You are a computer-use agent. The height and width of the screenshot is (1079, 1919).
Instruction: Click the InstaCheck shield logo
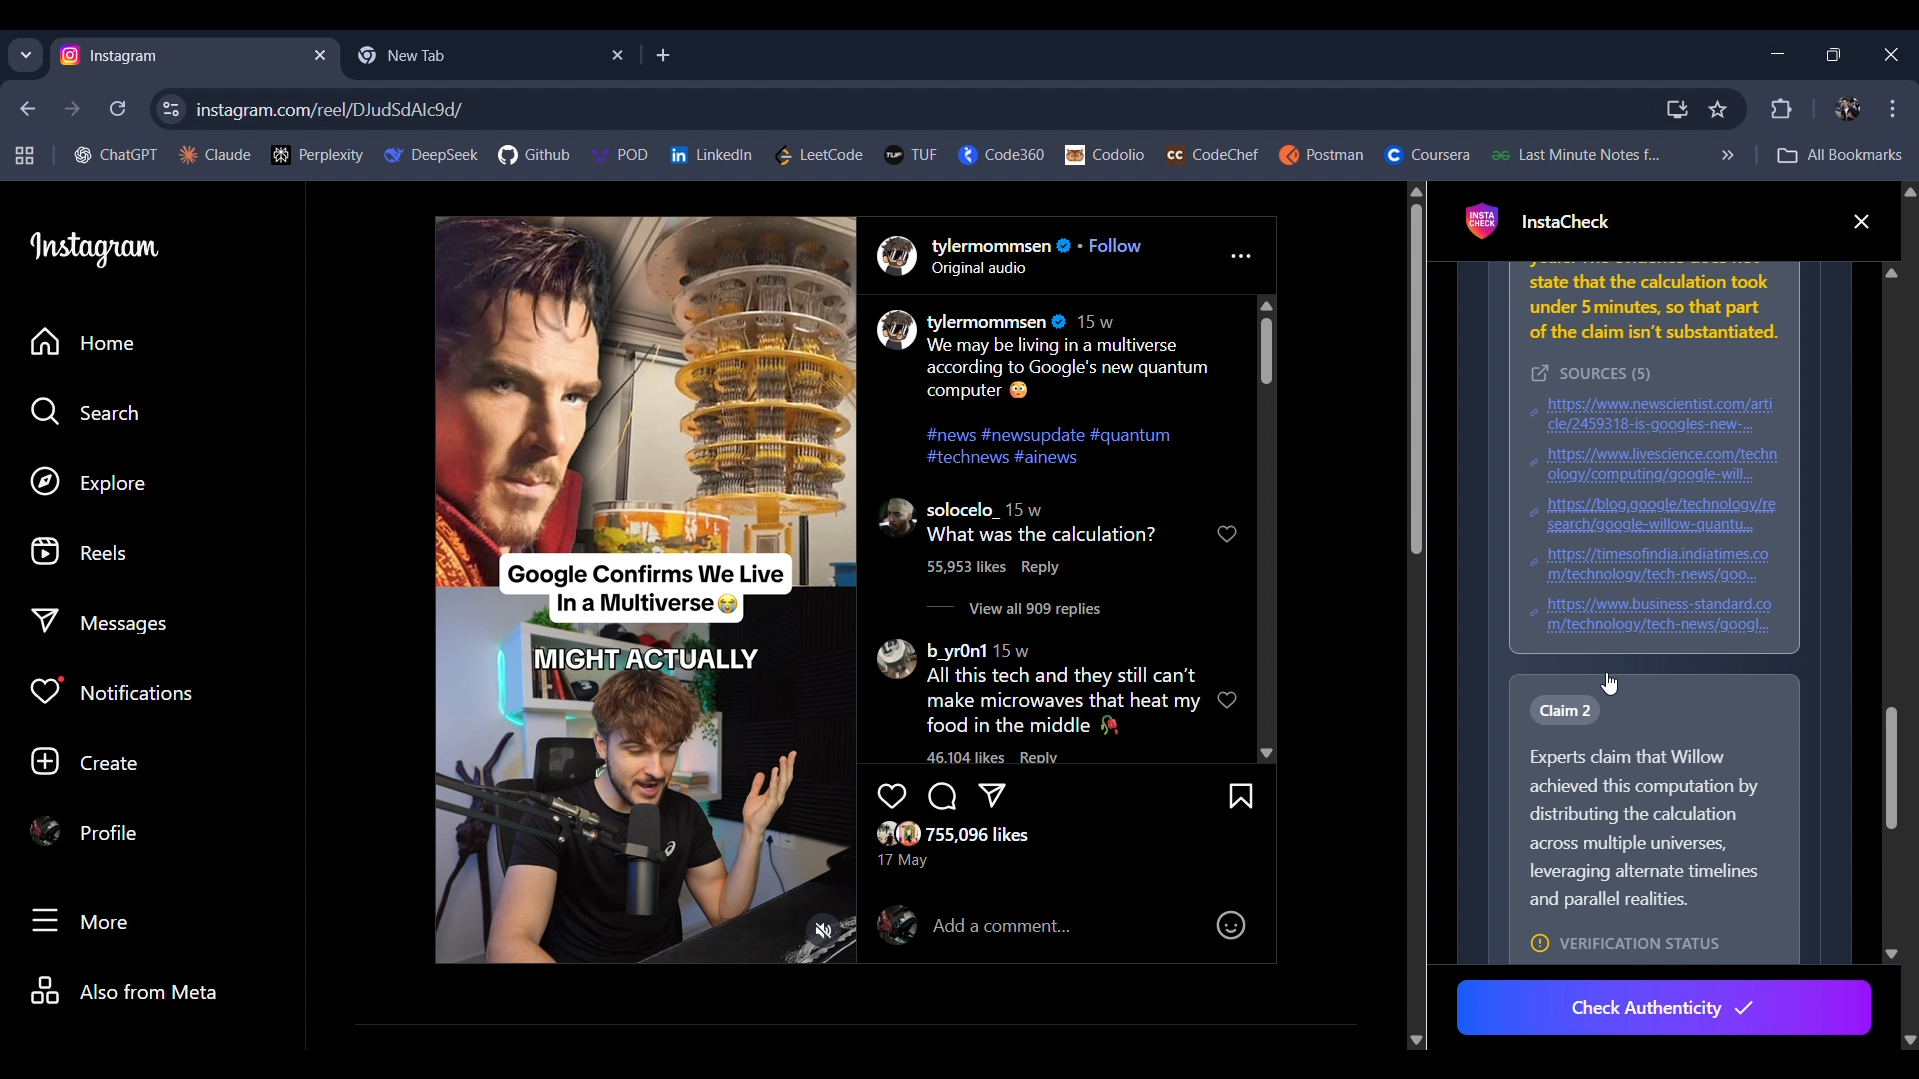(1482, 222)
